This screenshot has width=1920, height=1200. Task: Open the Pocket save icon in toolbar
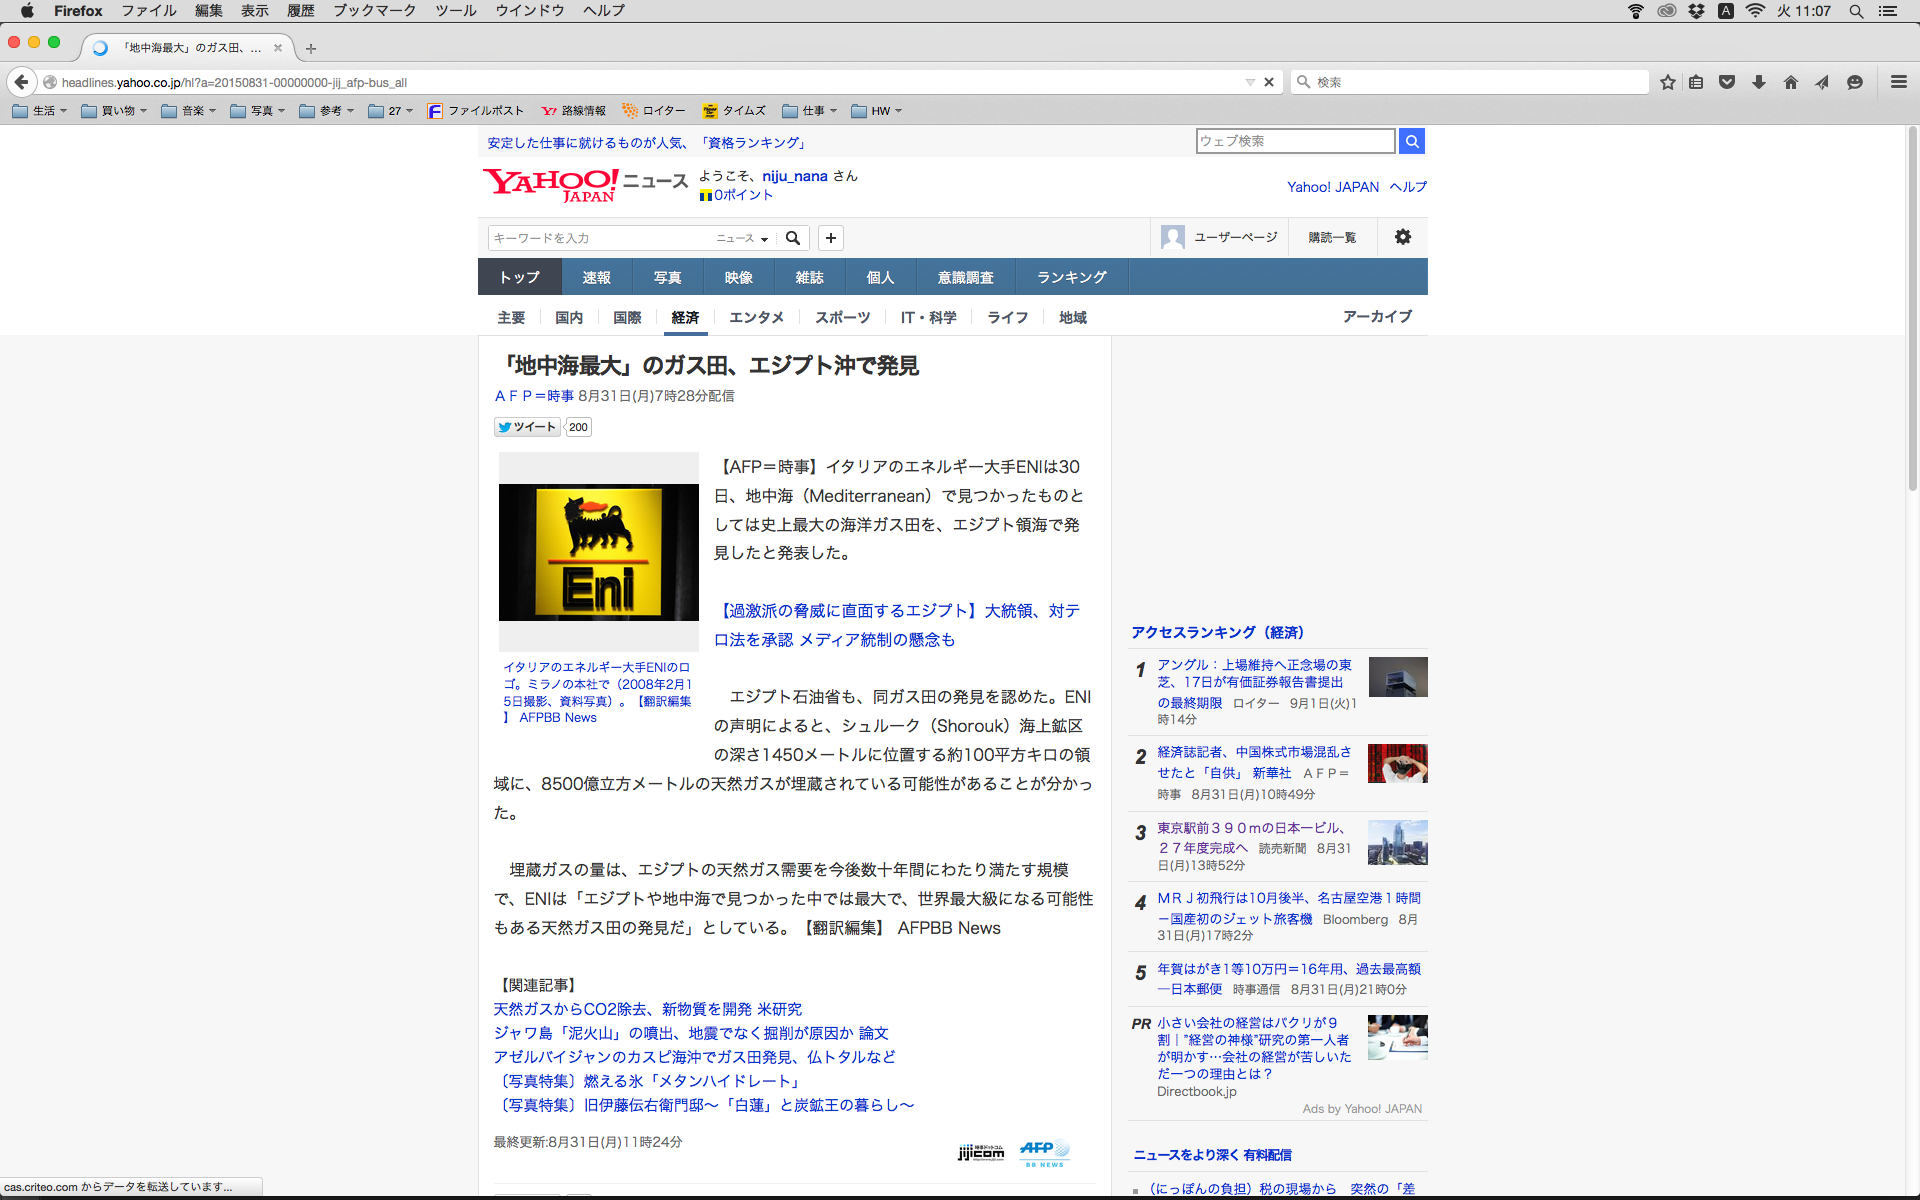1727,82
